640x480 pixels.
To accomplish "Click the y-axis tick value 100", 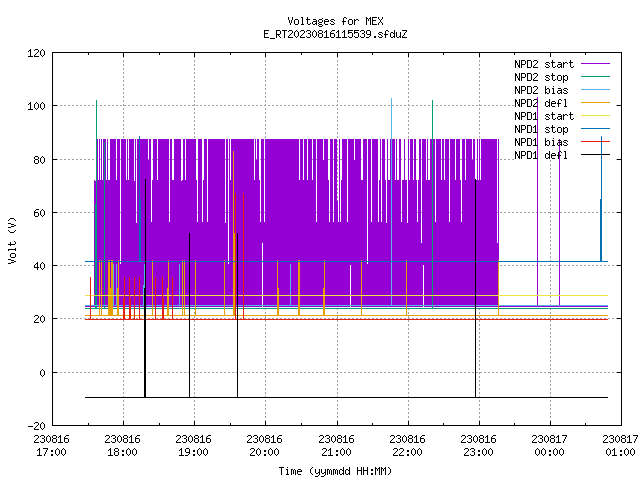I will tap(36, 107).
